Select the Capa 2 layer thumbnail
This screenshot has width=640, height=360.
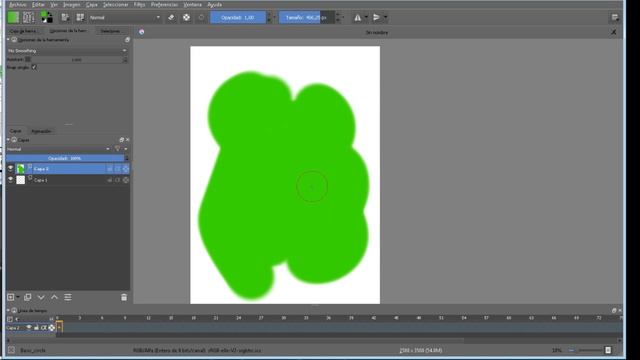pyautogui.click(x=20, y=169)
